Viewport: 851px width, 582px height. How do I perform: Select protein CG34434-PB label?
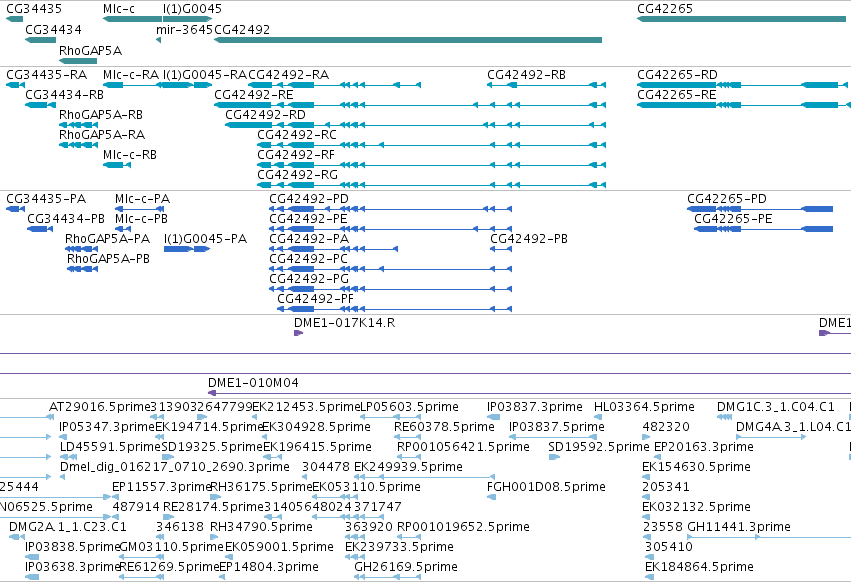coord(66,219)
